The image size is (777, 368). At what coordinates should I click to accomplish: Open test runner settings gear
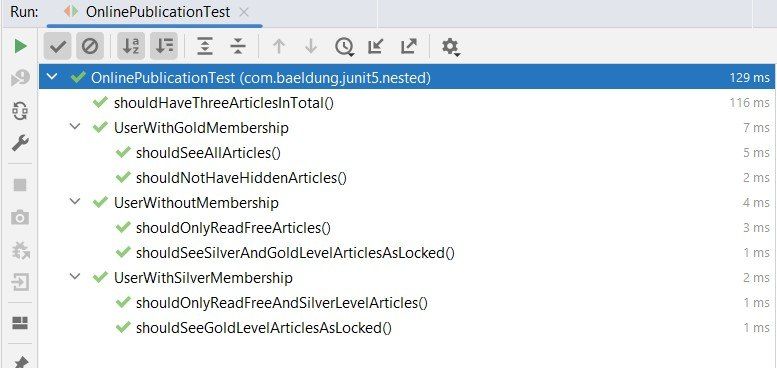click(450, 47)
